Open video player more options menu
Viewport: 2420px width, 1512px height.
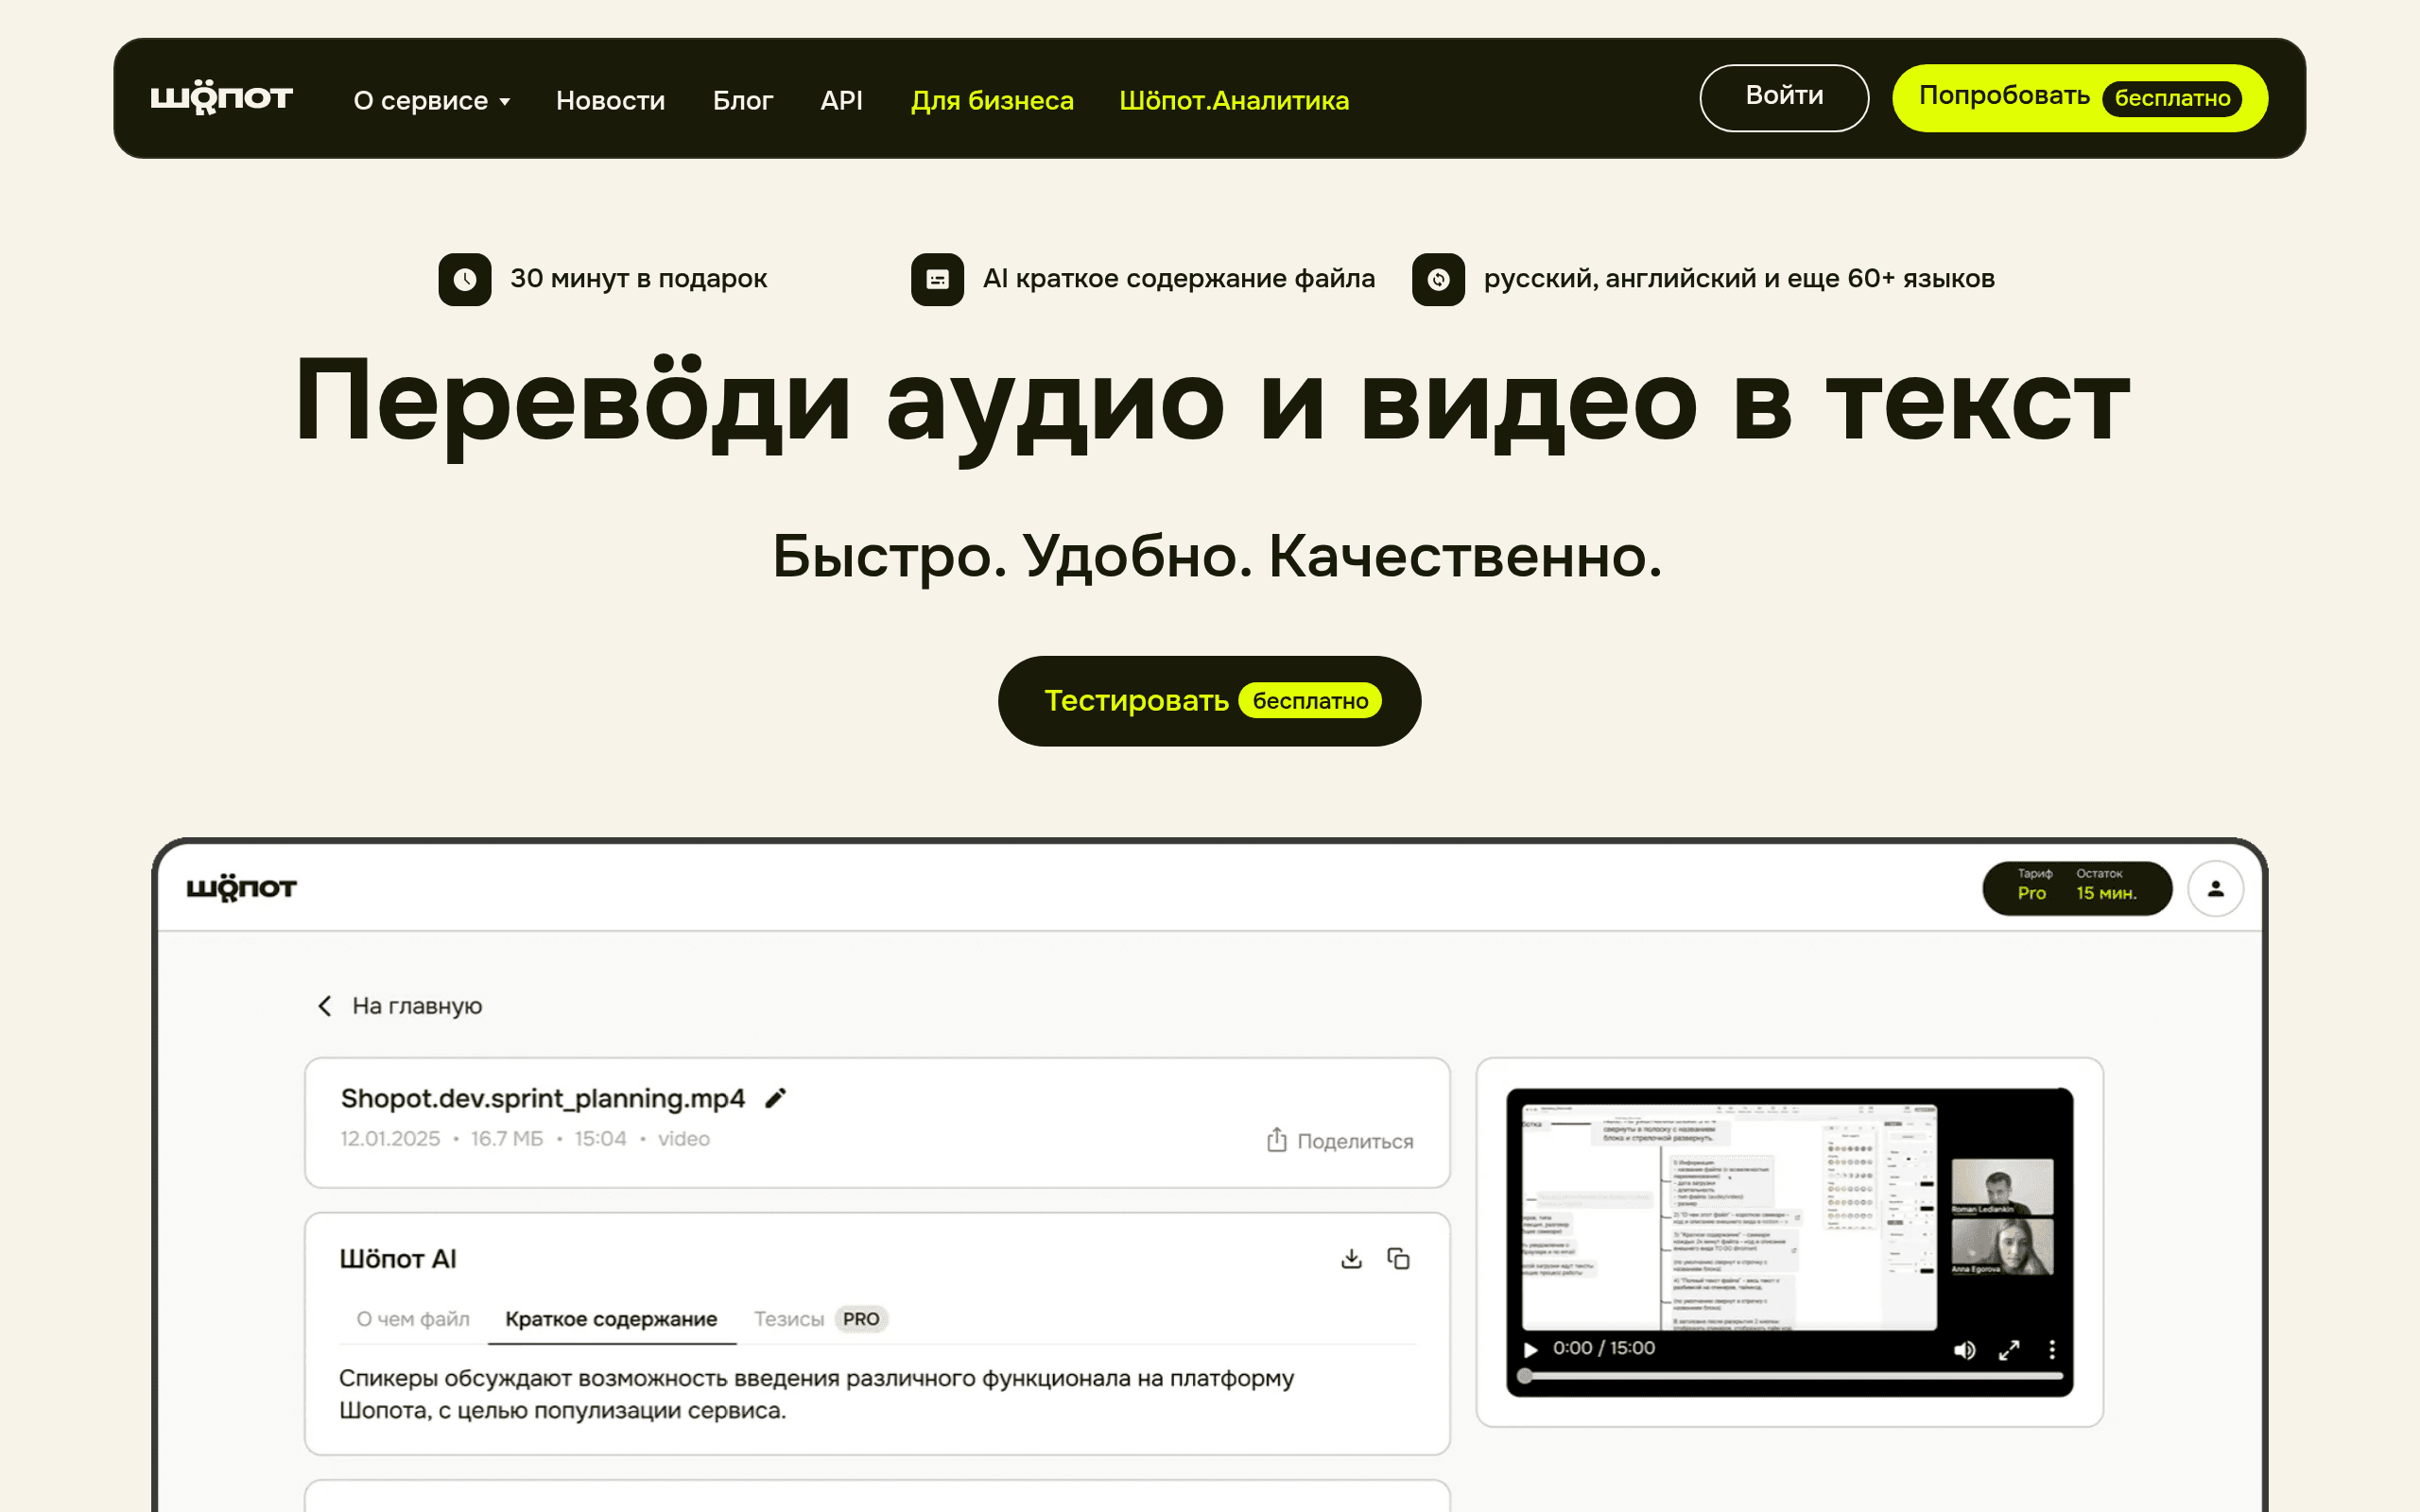[x=2052, y=1349]
